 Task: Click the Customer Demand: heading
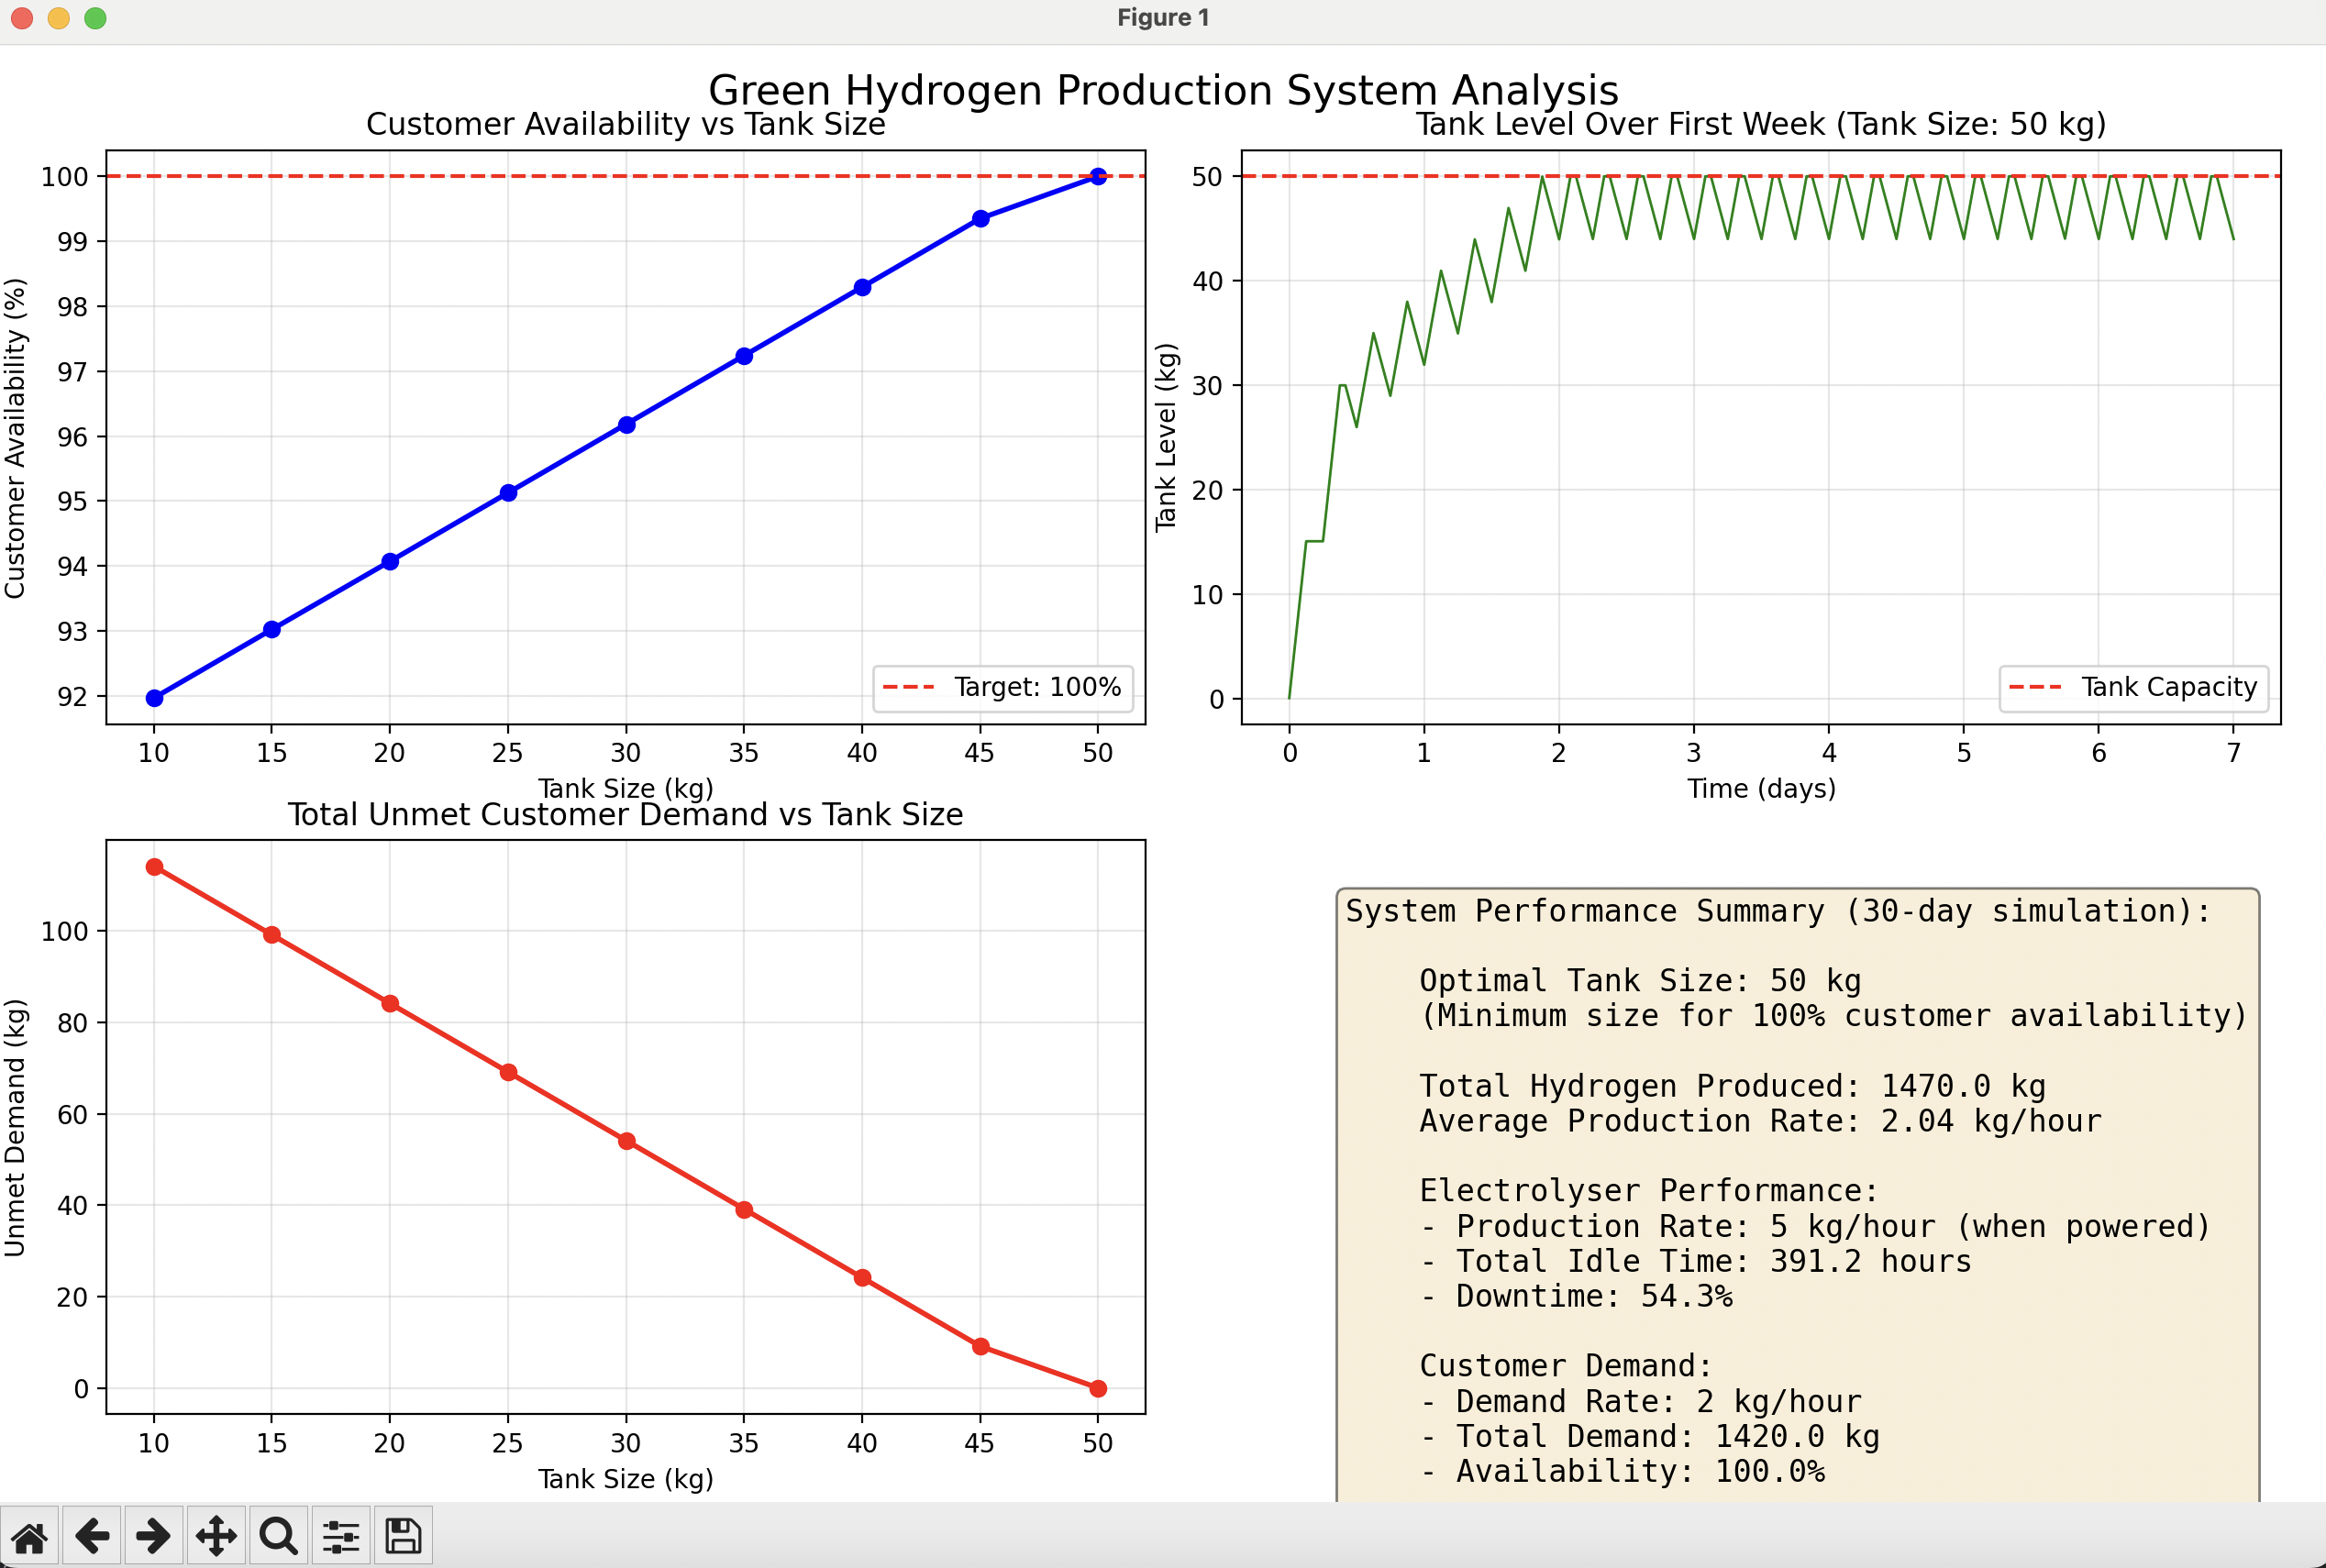pos(1566,1366)
